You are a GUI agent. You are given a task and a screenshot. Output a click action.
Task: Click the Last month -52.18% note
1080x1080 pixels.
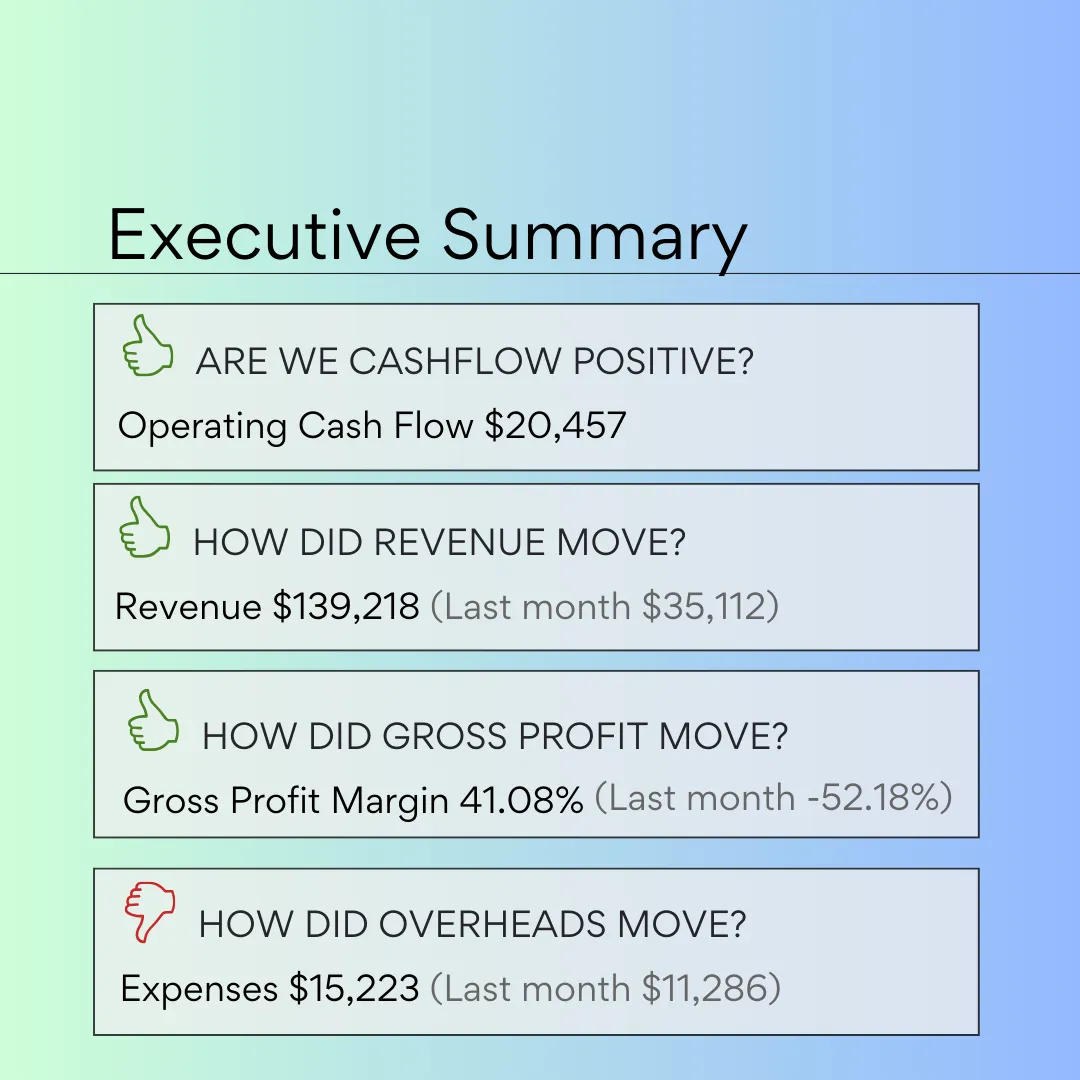pos(773,798)
